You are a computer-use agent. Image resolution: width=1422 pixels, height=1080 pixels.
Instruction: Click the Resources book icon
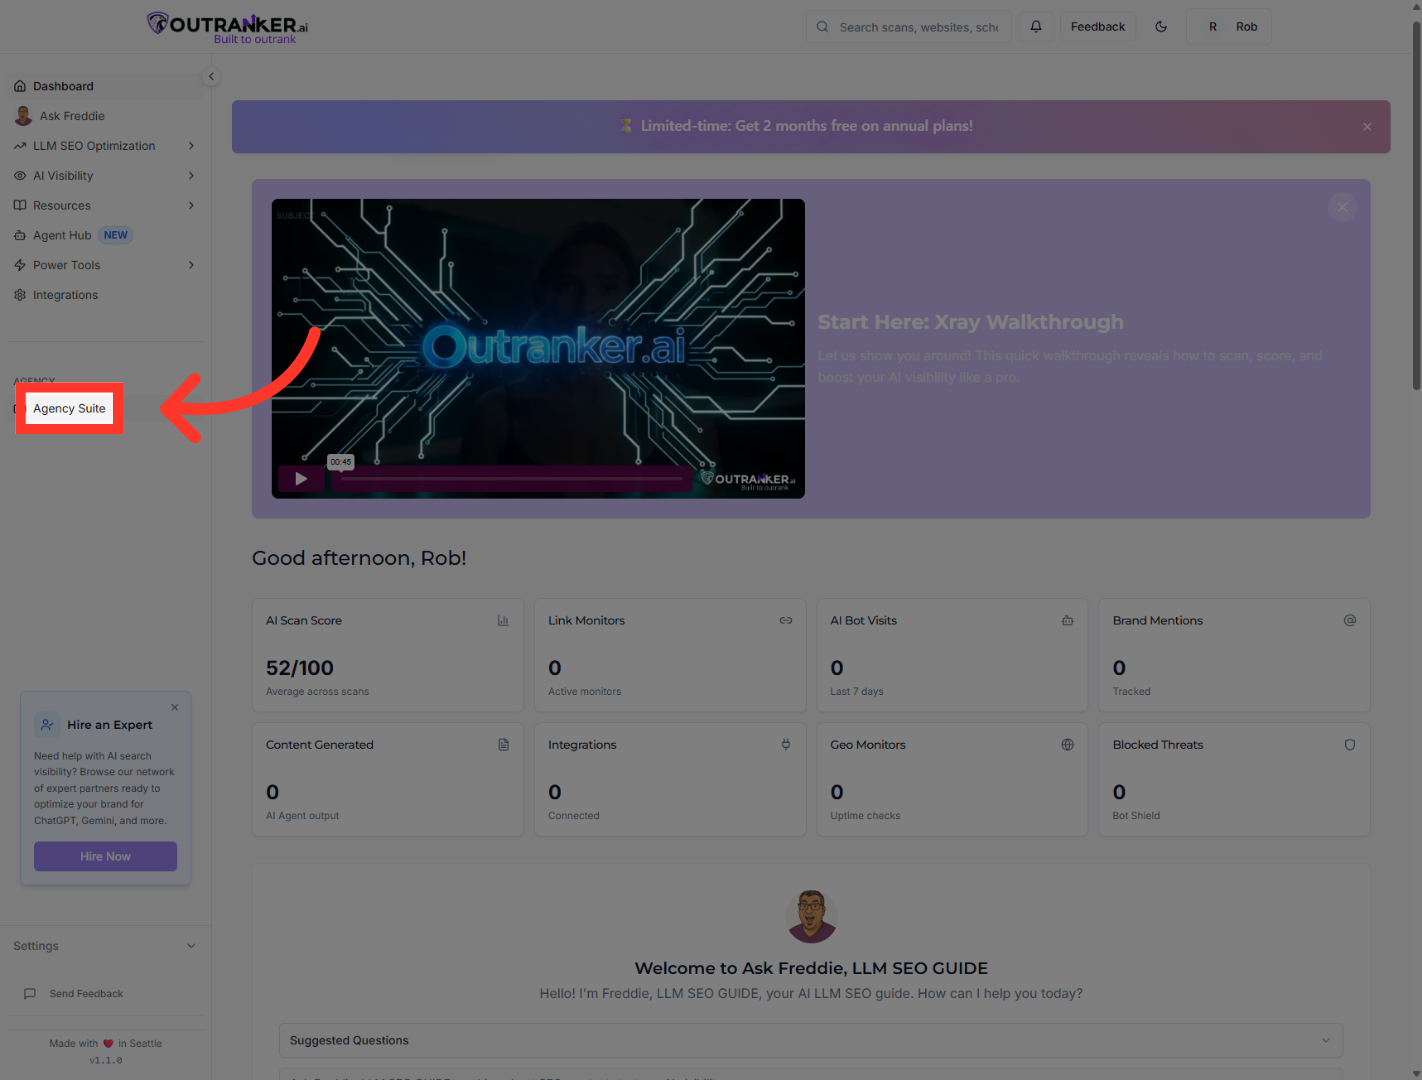click(20, 206)
